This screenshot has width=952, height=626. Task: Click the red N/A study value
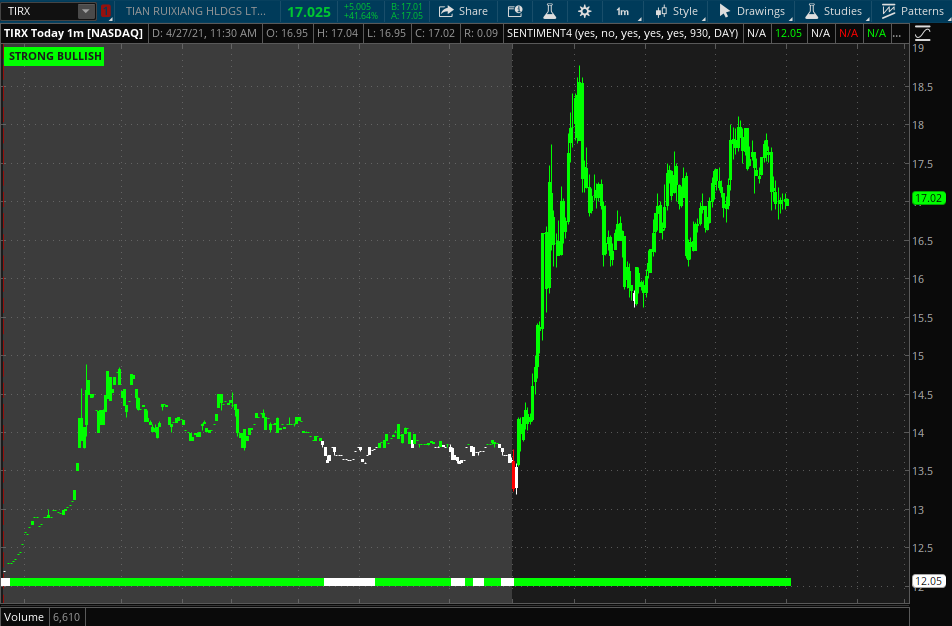pos(848,33)
